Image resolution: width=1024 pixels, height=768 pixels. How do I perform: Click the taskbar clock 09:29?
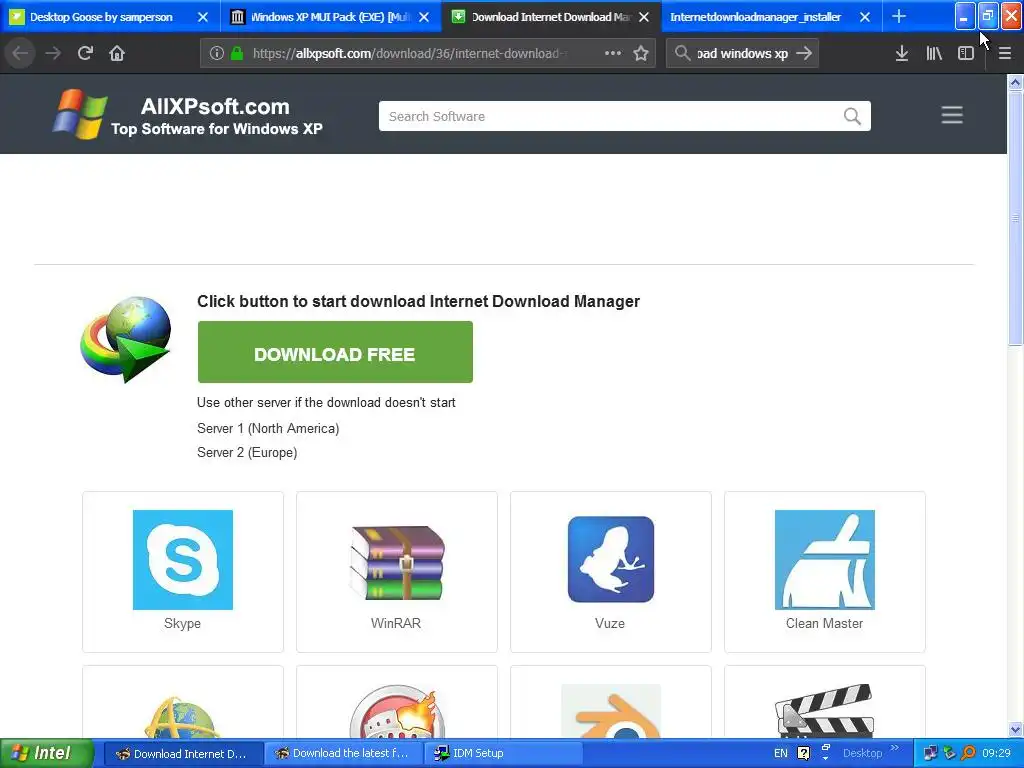click(997, 753)
